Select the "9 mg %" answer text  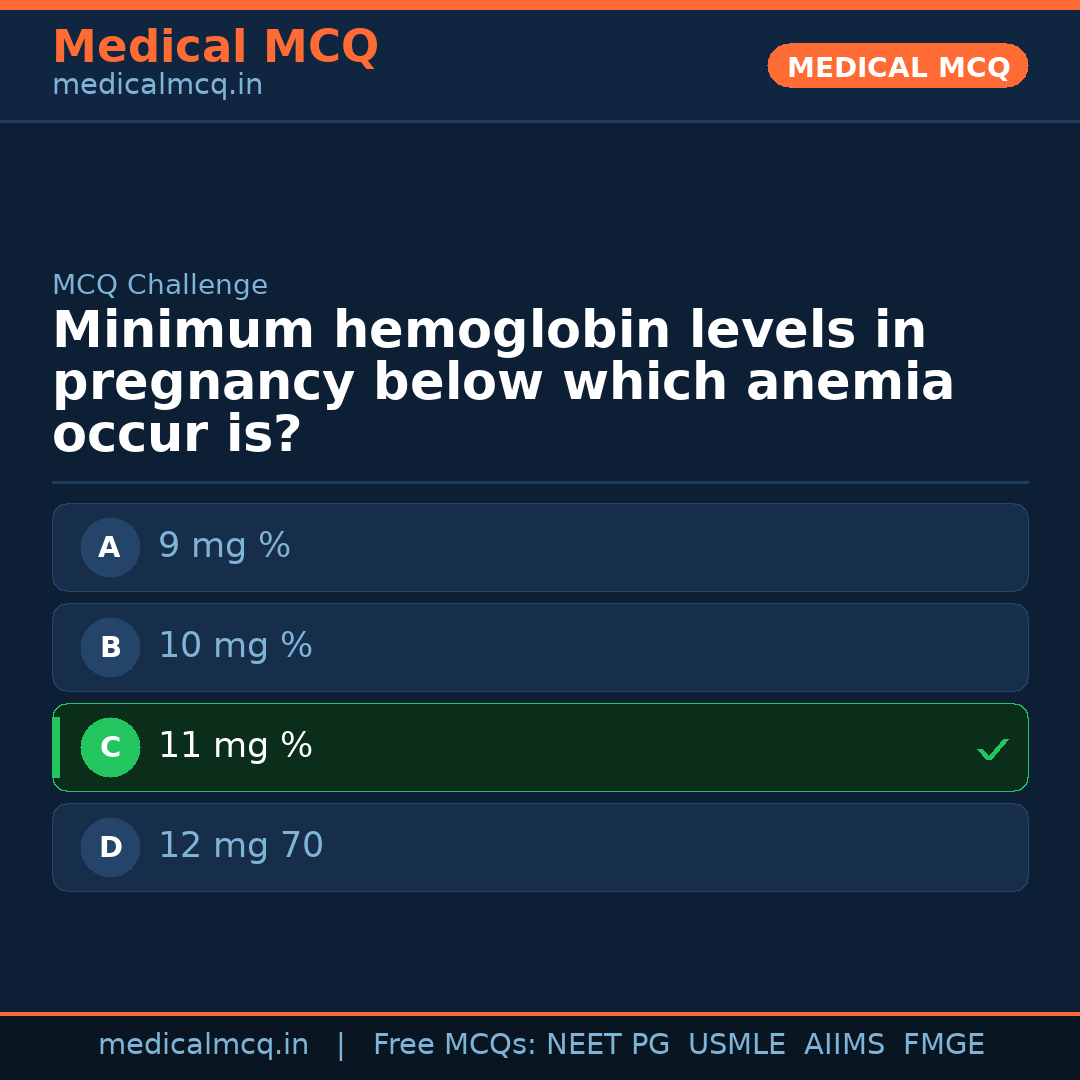pyautogui.click(x=224, y=546)
